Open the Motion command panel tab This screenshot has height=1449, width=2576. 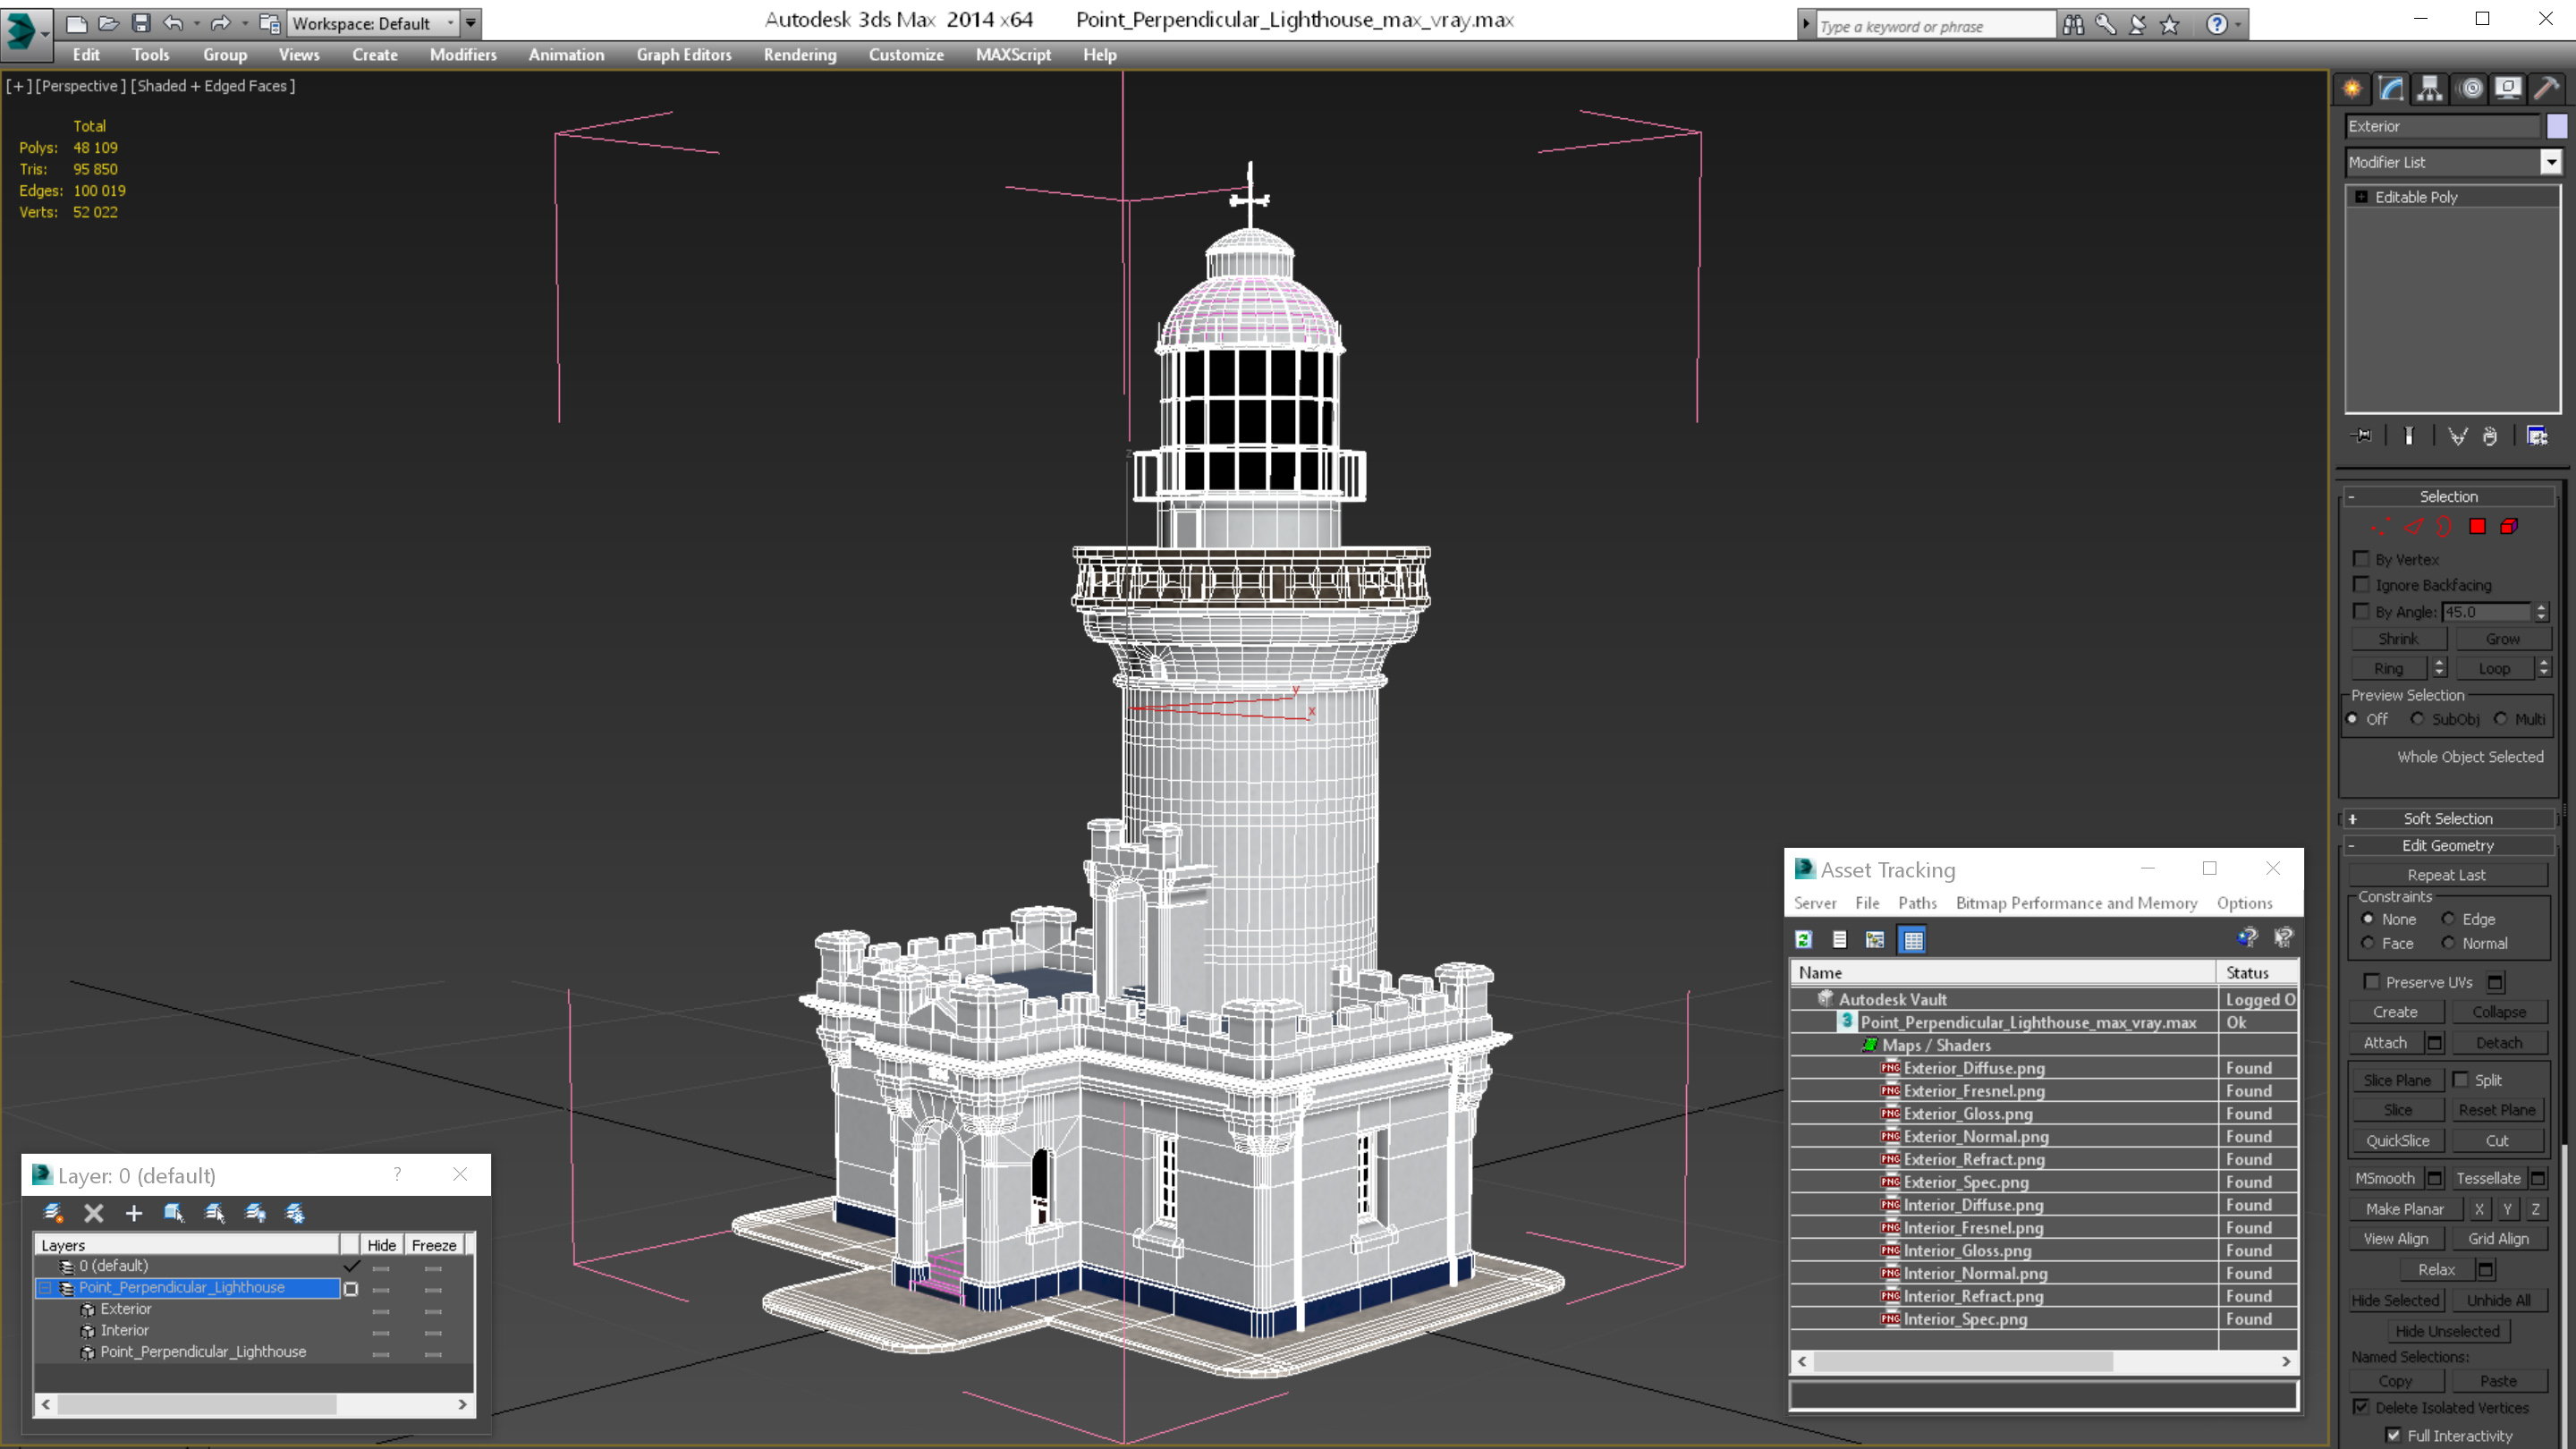2470,88
